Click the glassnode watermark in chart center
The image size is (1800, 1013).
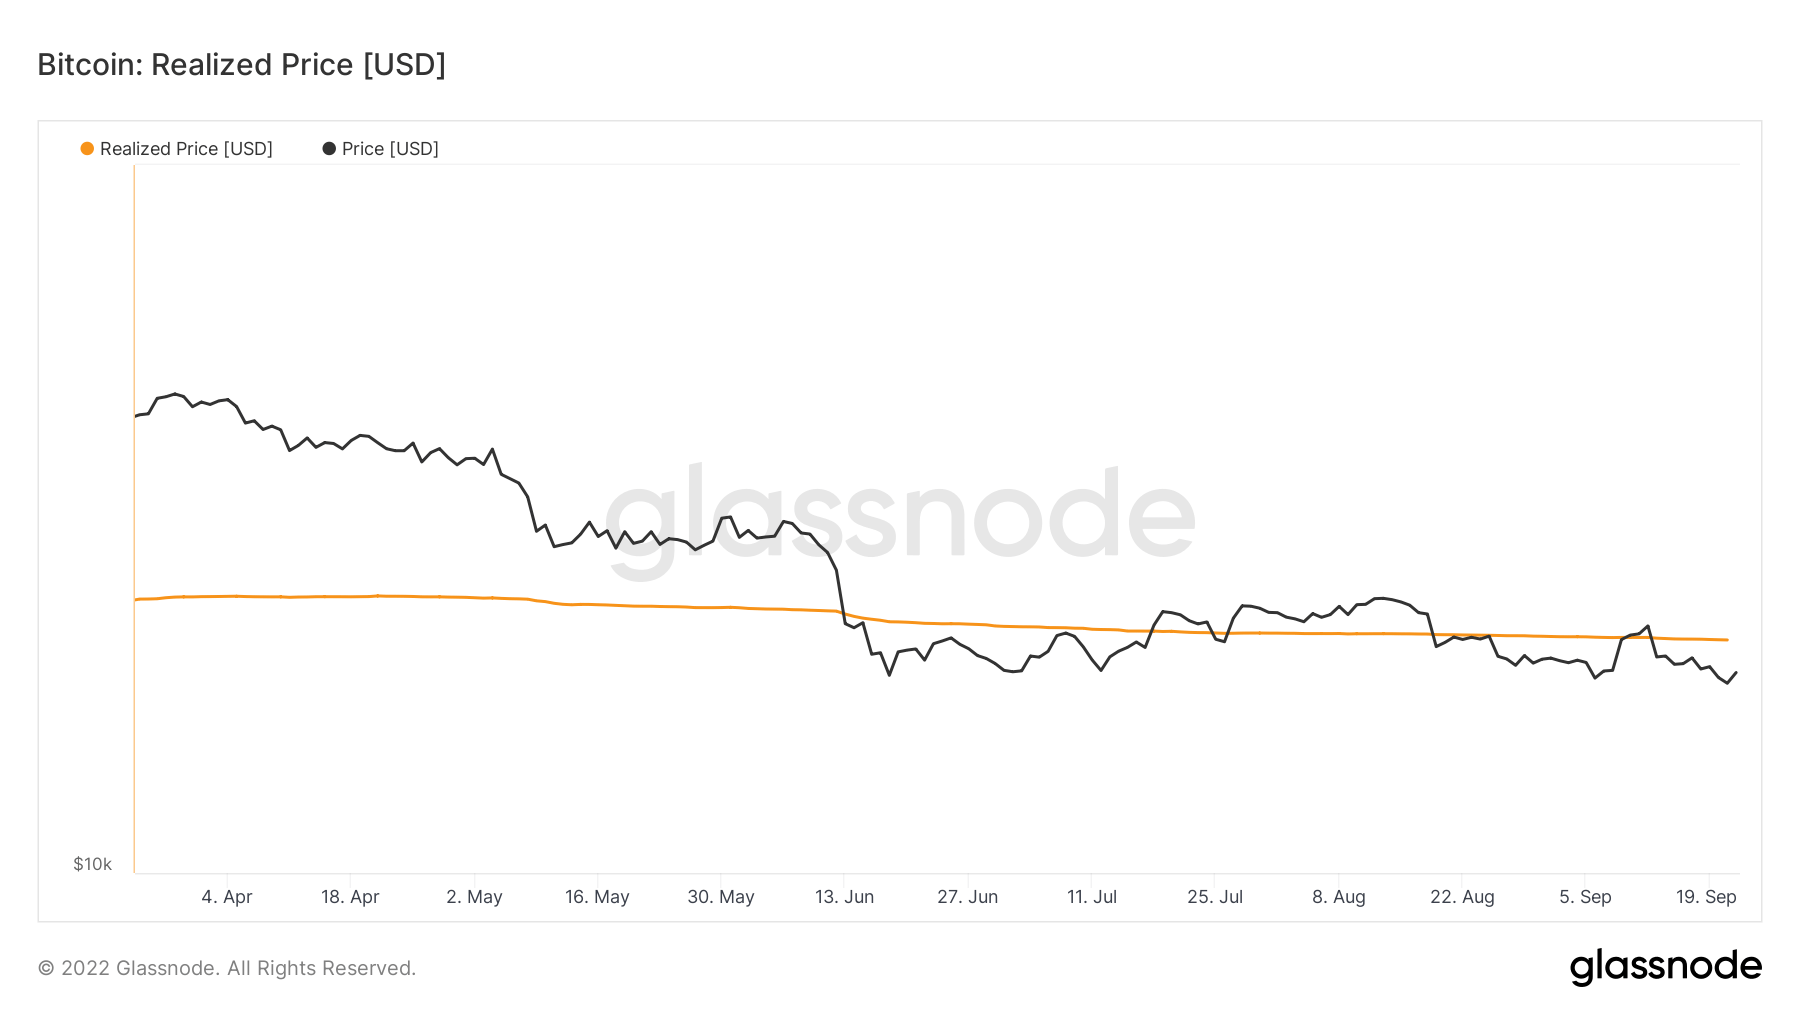900,515
